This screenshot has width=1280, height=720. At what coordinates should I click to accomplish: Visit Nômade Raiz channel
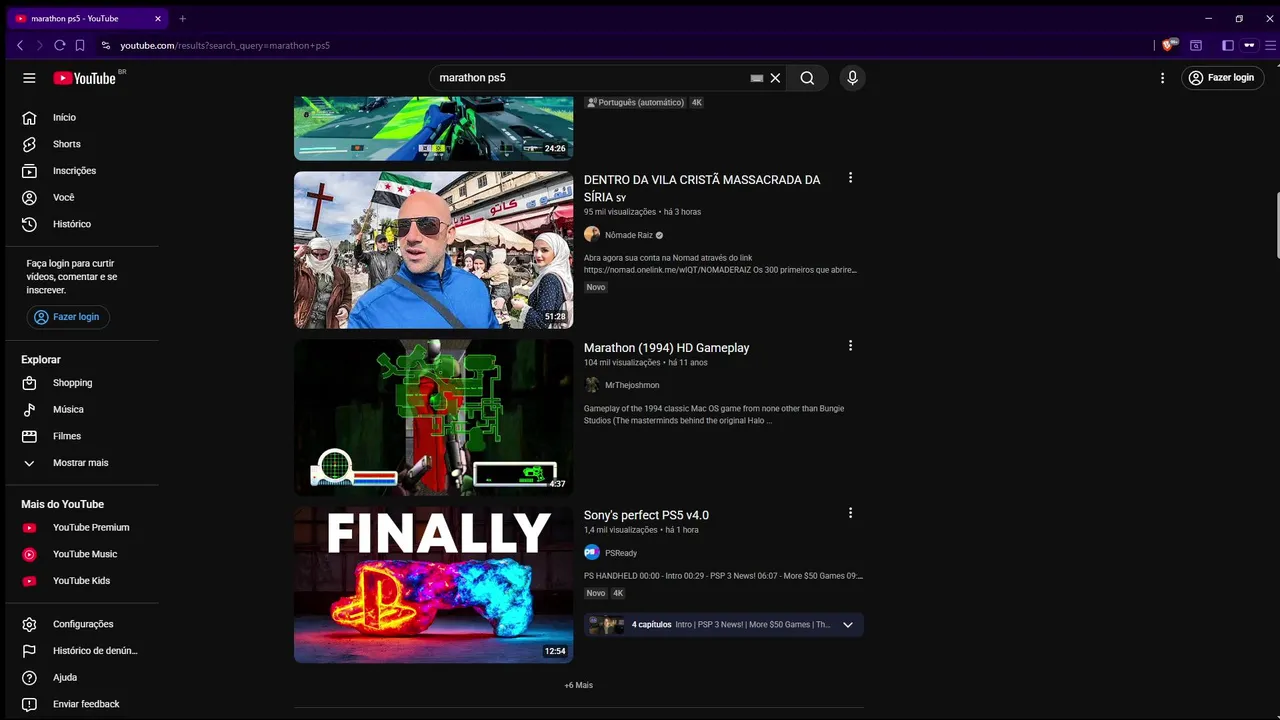click(628, 235)
